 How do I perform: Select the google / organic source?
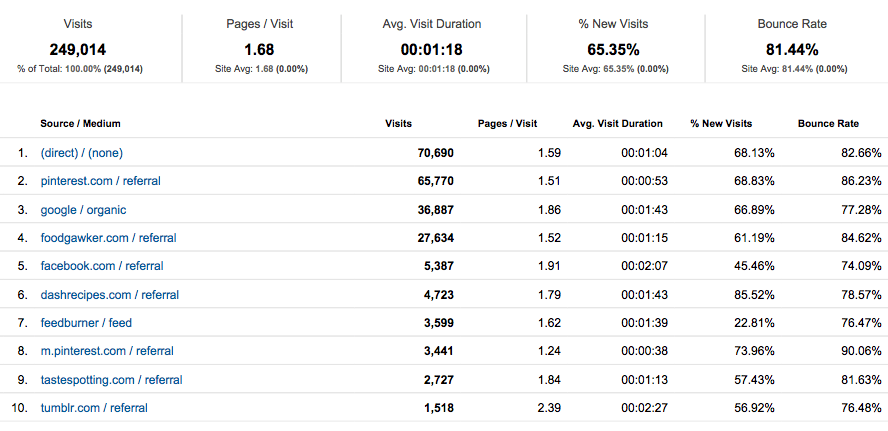(x=83, y=210)
